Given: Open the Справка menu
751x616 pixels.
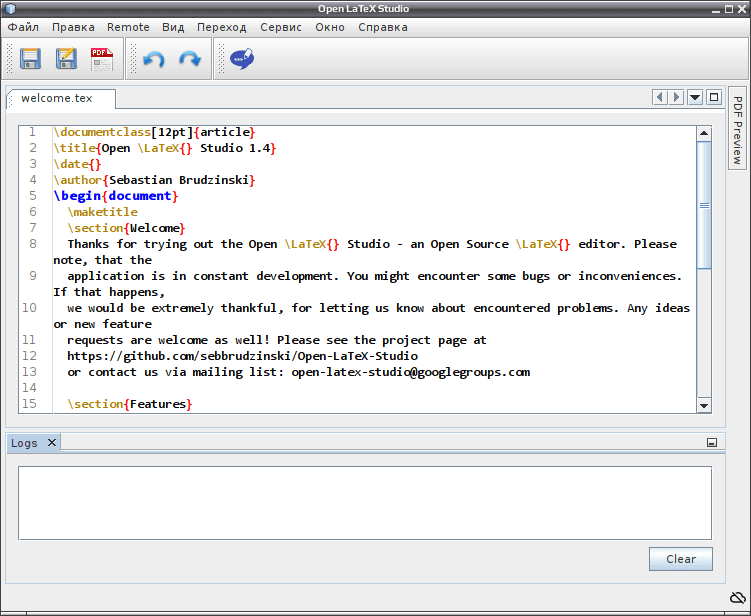Looking at the screenshot, I should click(x=383, y=27).
